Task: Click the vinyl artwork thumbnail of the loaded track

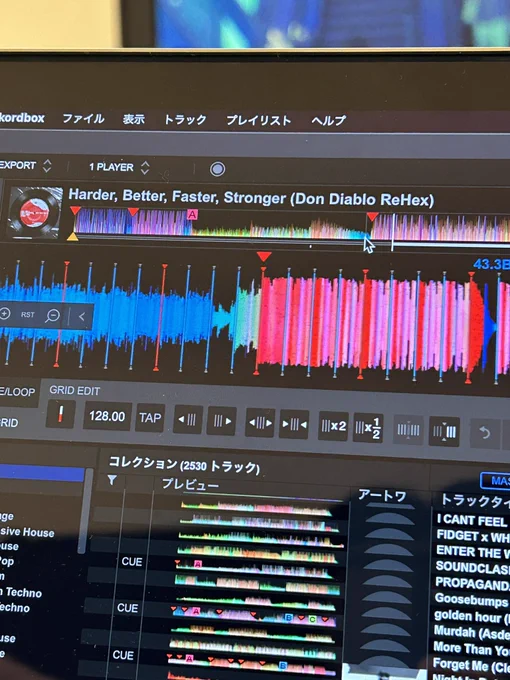Action: click(36, 213)
